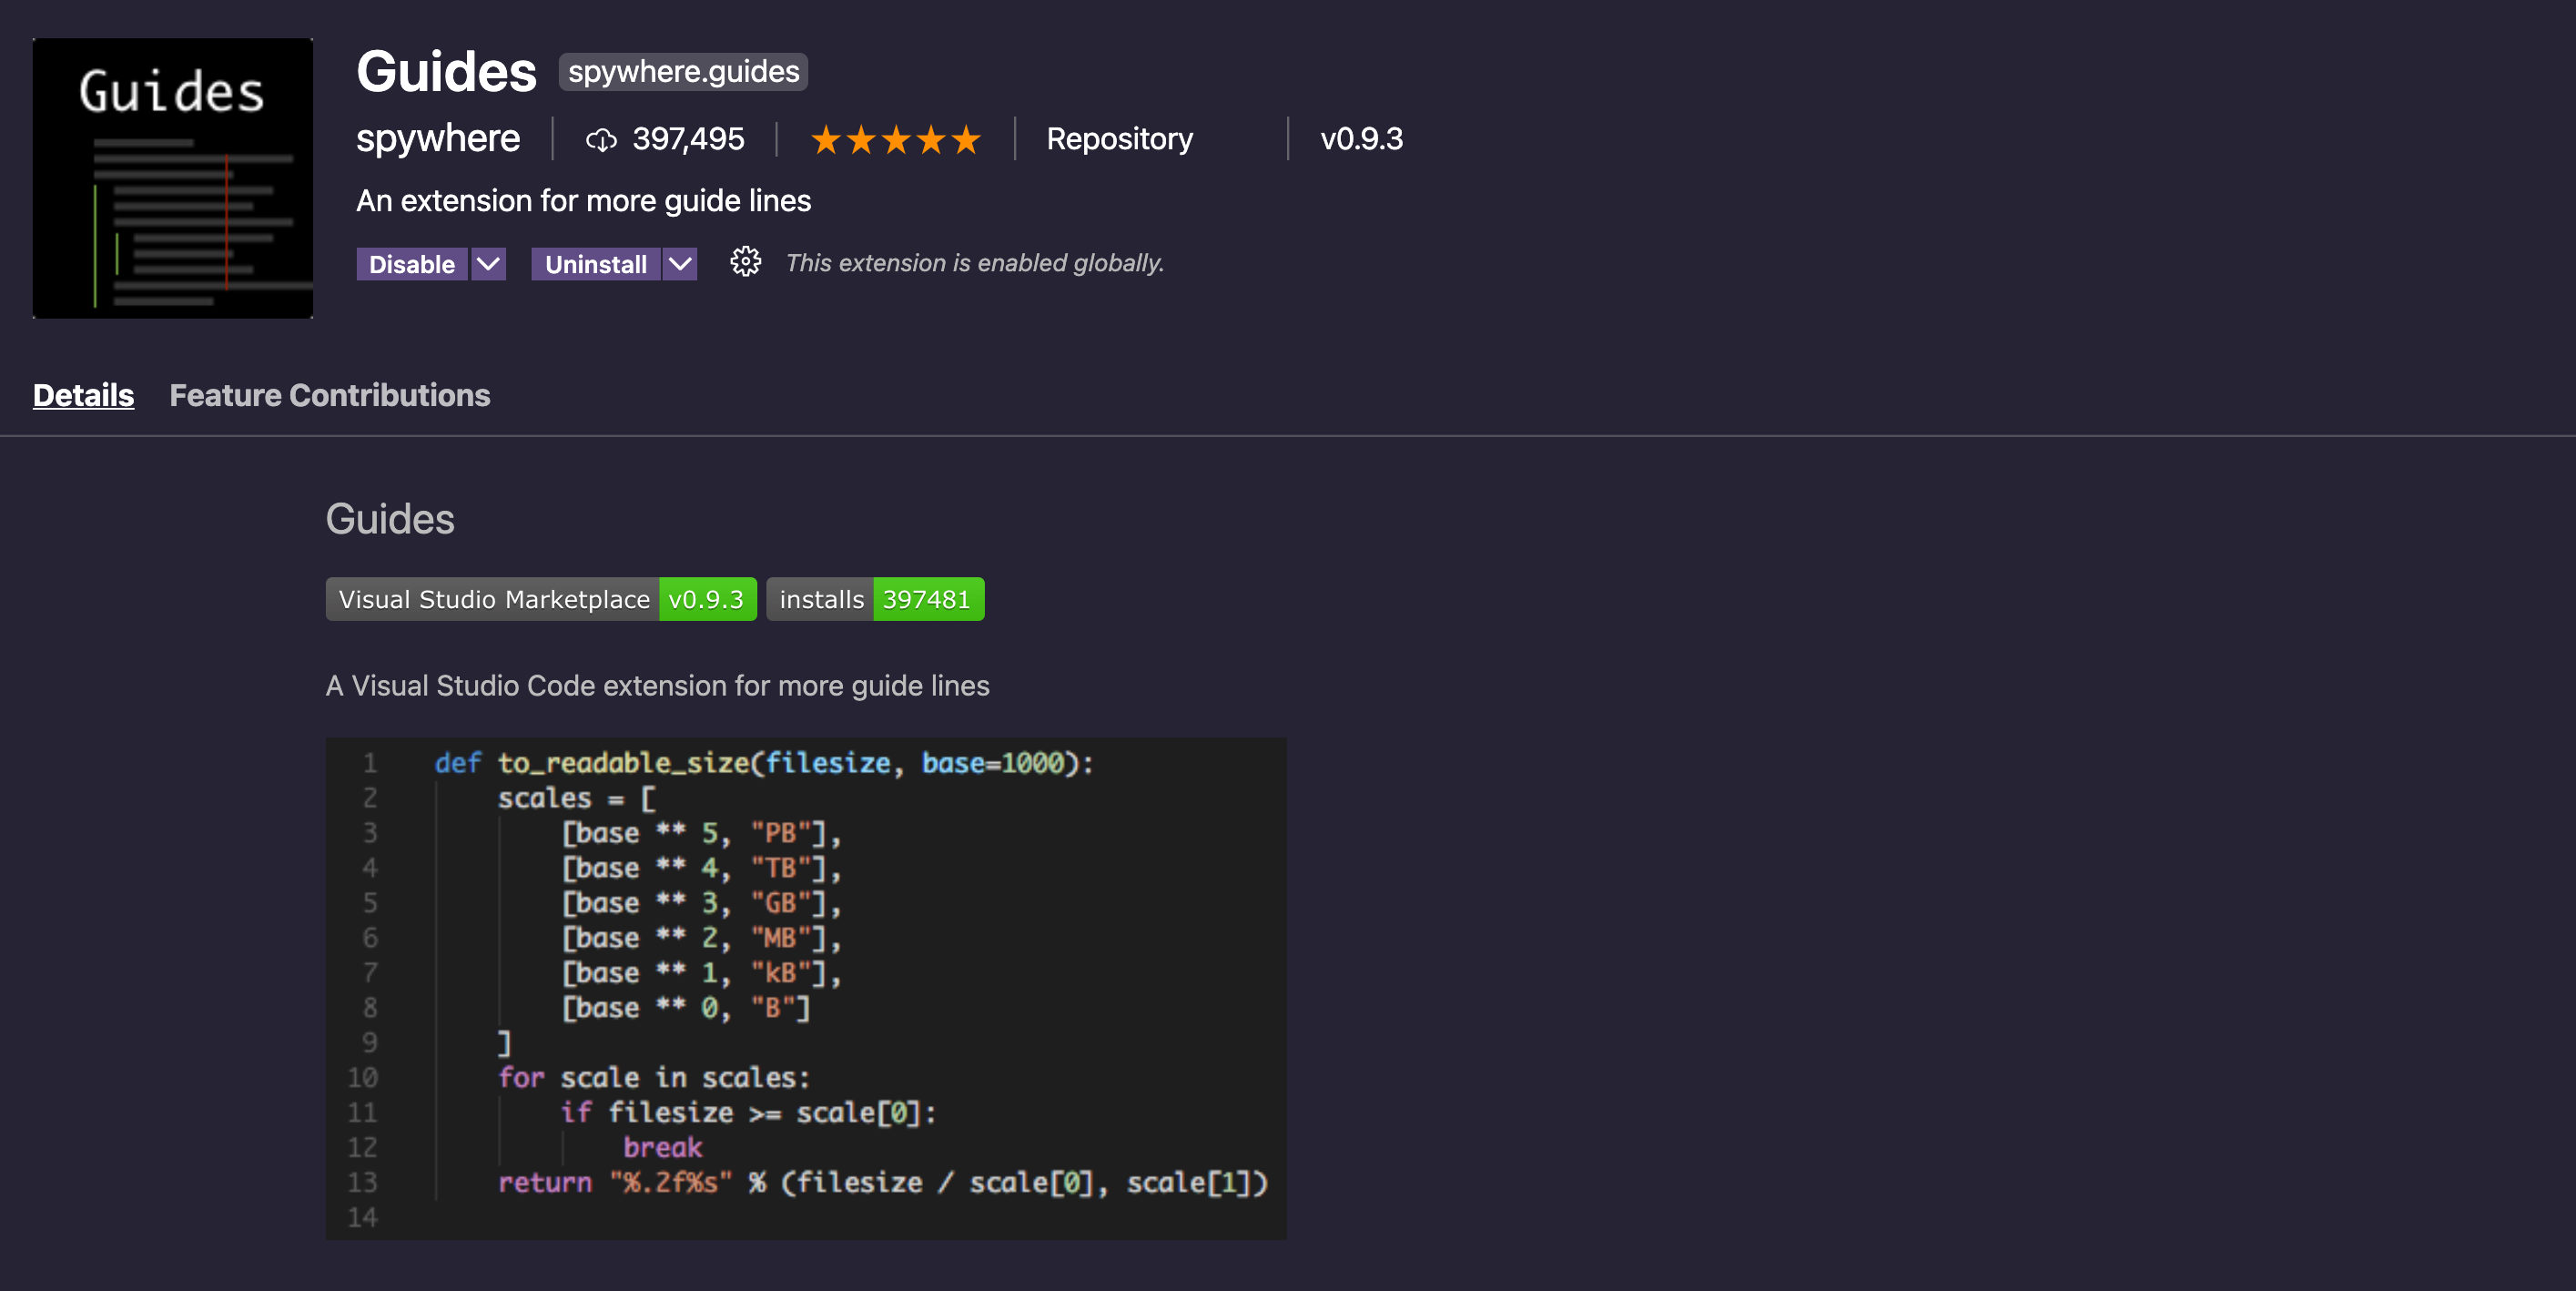Image resolution: width=2576 pixels, height=1291 pixels.
Task: Click the README Guides heading
Action: tap(390, 519)
